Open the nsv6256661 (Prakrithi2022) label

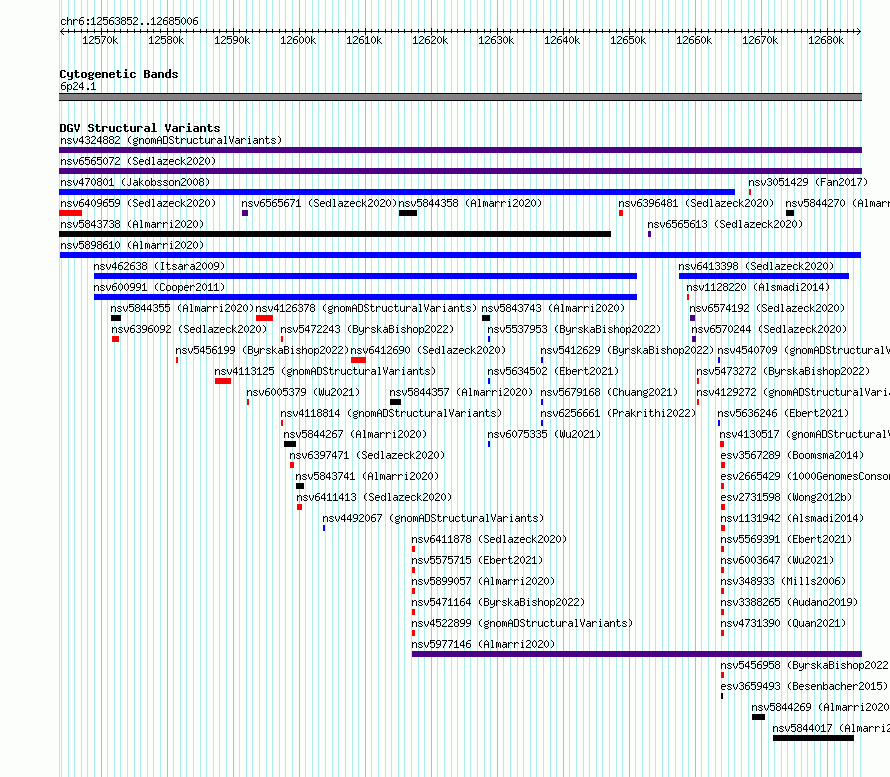pos(618,413)
